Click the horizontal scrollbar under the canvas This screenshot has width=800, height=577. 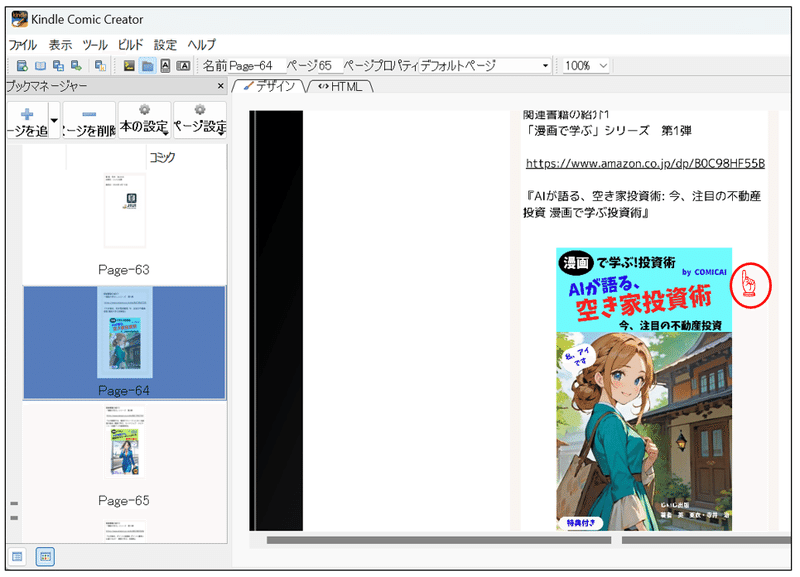439,540
